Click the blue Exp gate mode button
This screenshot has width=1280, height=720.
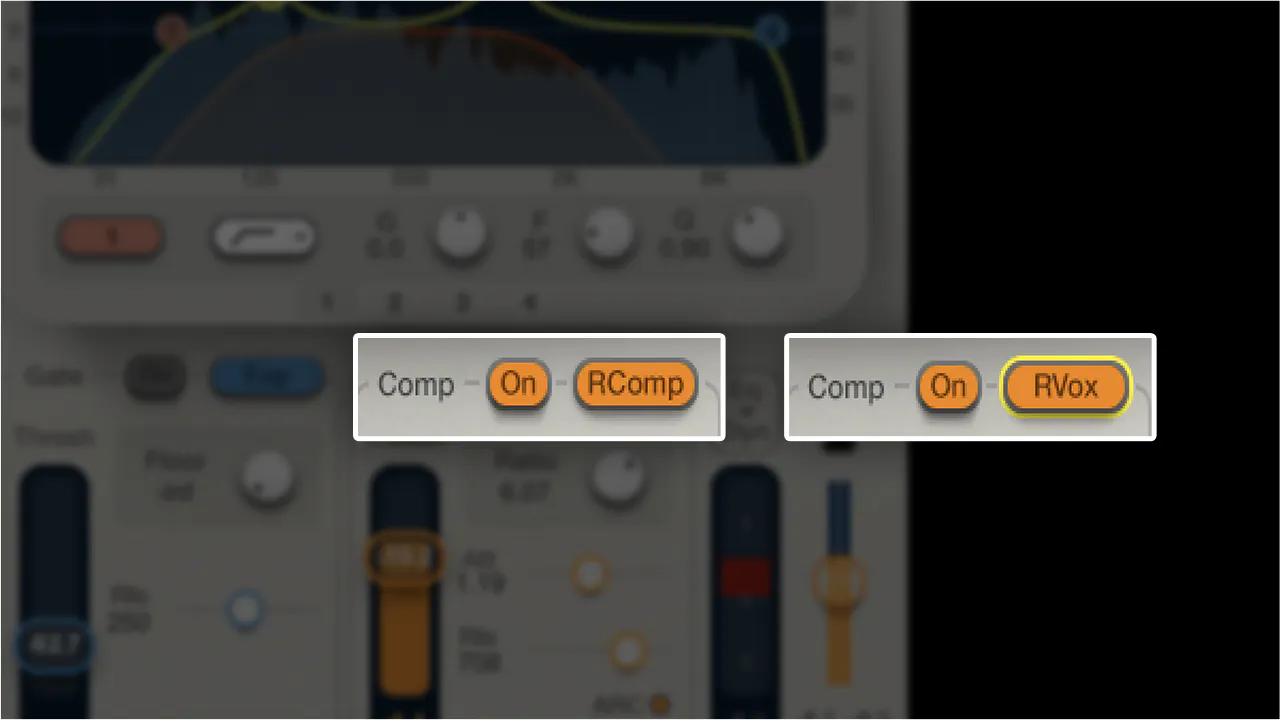pos(267,377)
